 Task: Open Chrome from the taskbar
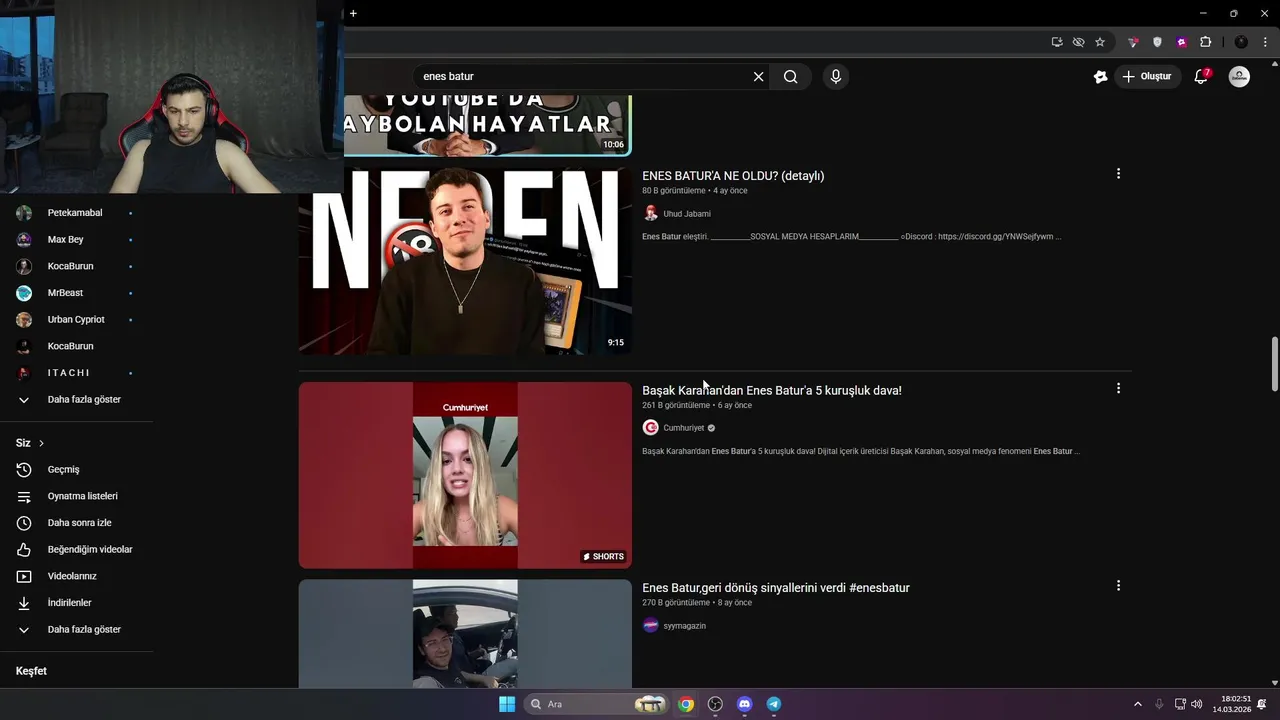pos(686,704)
